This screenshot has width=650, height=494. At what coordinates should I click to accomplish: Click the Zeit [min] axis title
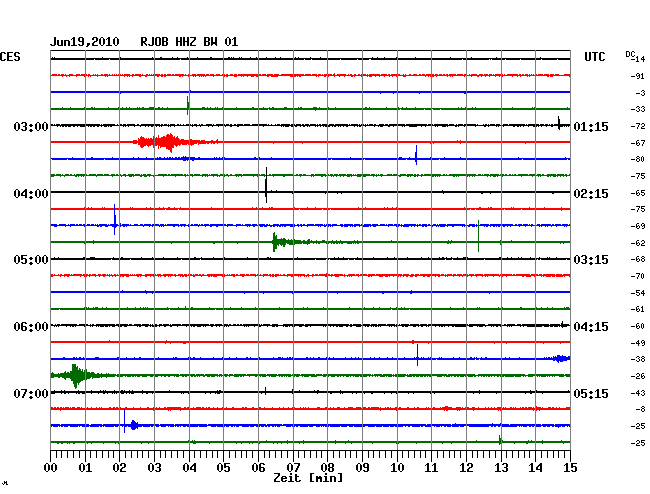[308, 478]
